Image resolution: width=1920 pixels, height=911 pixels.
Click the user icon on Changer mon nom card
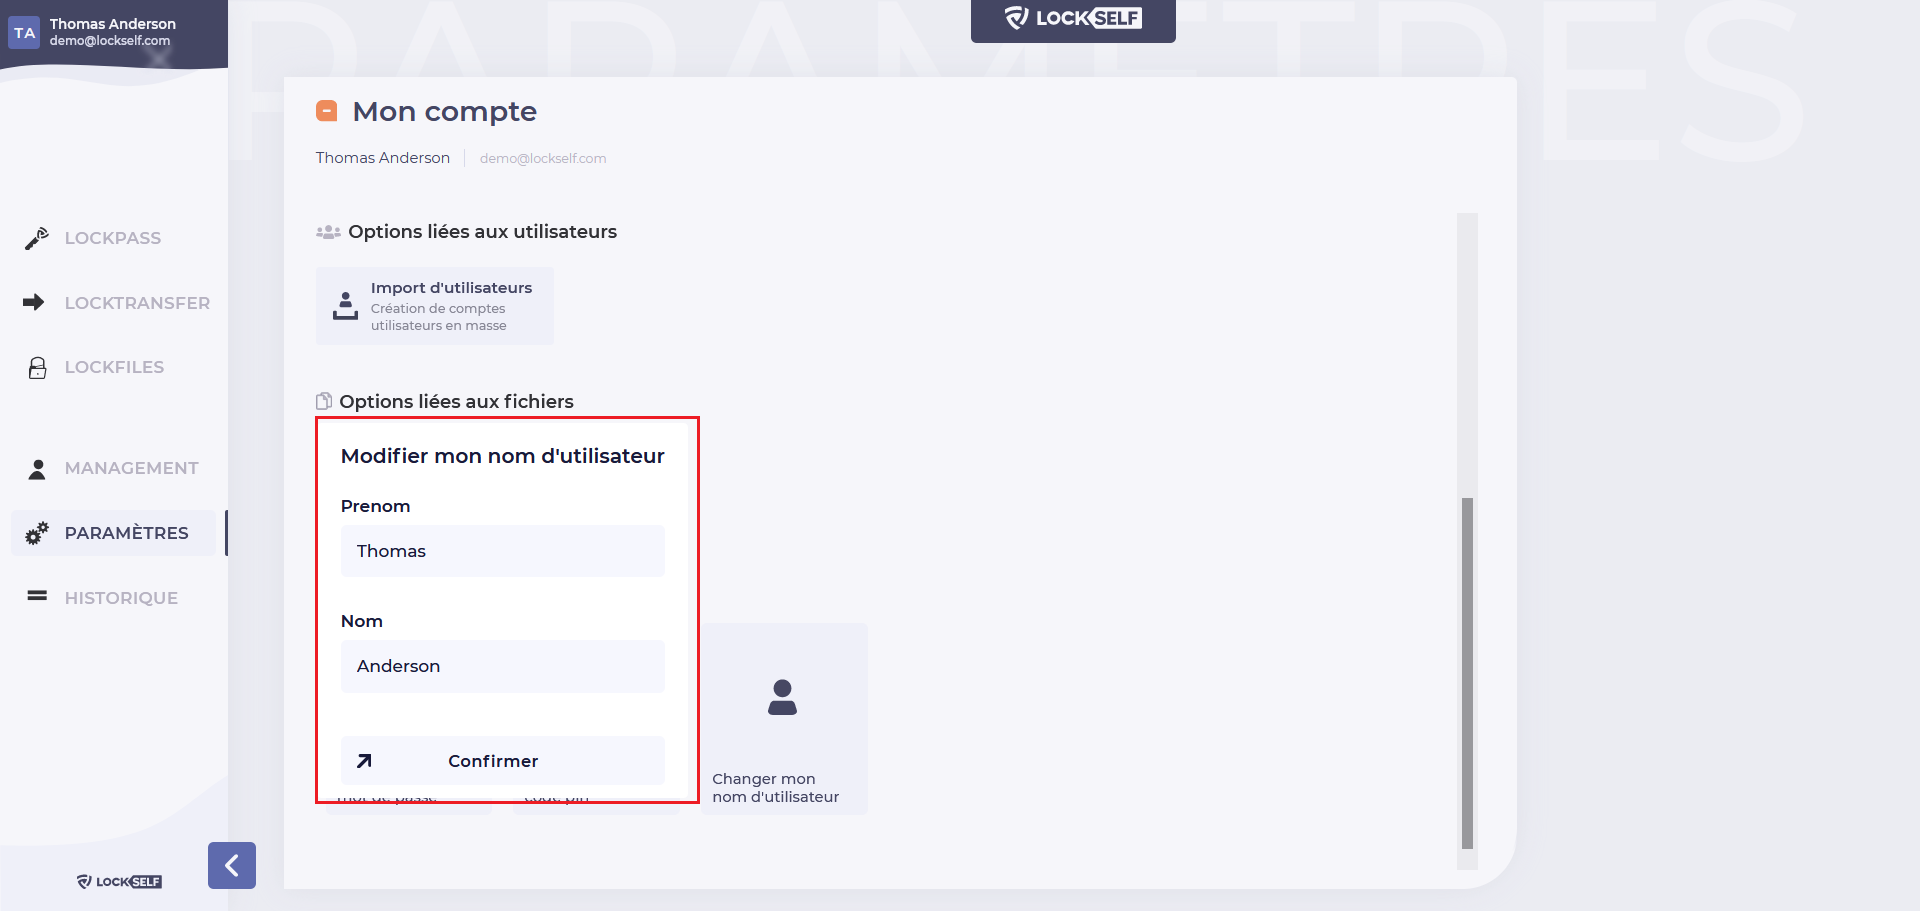(x=782, y=697)
